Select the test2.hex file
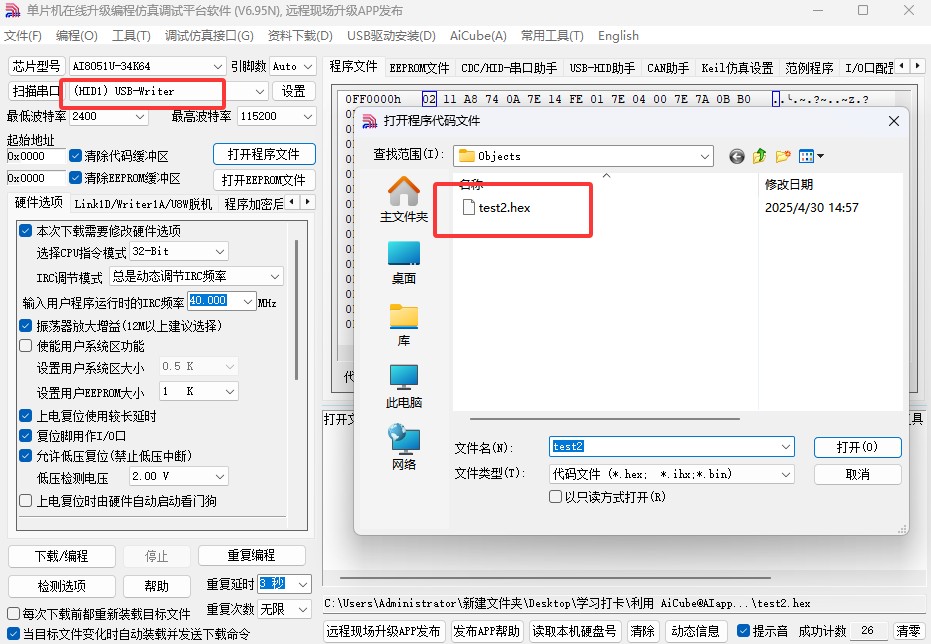931x644 pixels. [x=497, y=208]
